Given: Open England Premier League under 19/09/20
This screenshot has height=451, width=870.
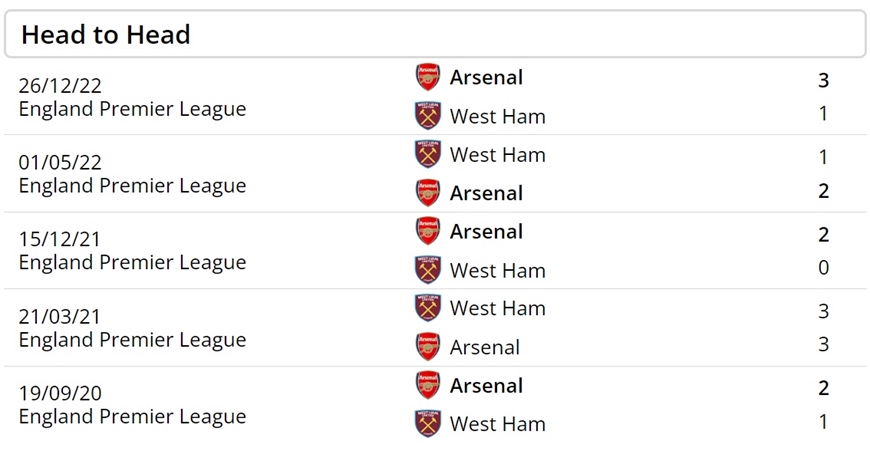Looking at the screenshot, I should click(133, 417).
